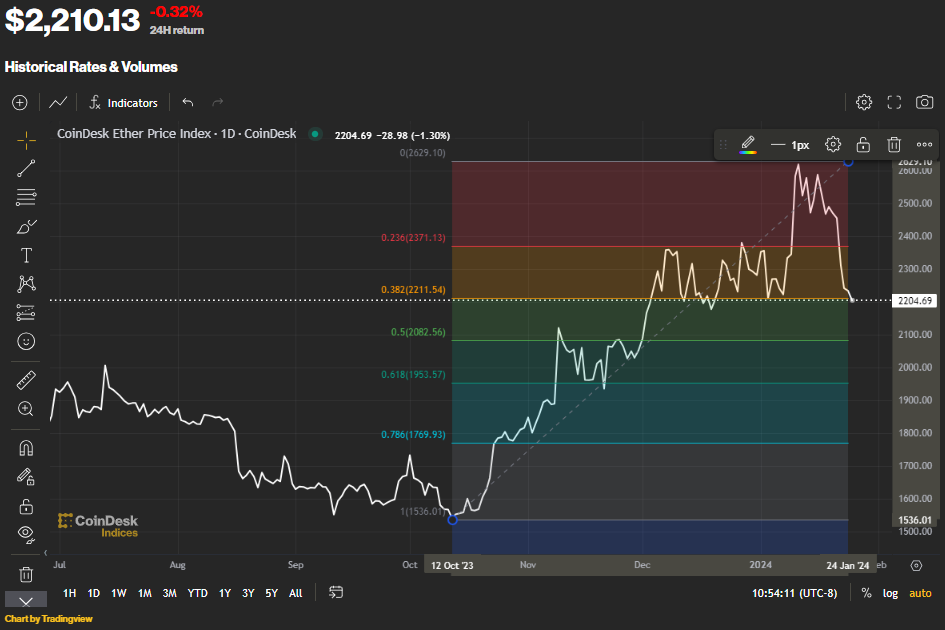Toggle magnet mode

26,448
